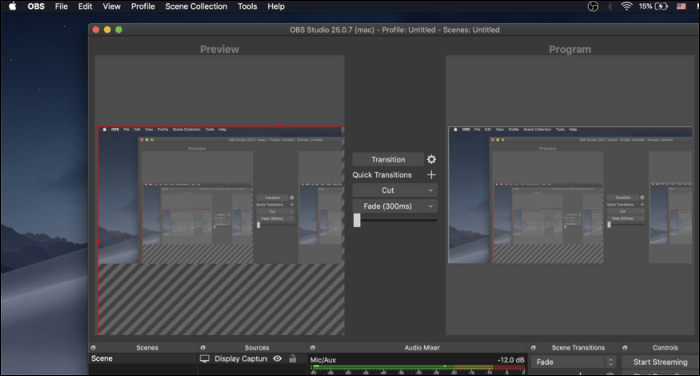Open the Fade scene transition selector
The height and width of the screenshot is (376, 700).
coord(574,362)
